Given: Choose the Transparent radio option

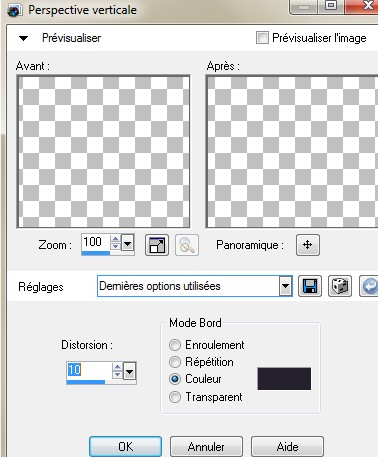Looking at the screenshot, I should pyautogui.click(x=175, y=397).
